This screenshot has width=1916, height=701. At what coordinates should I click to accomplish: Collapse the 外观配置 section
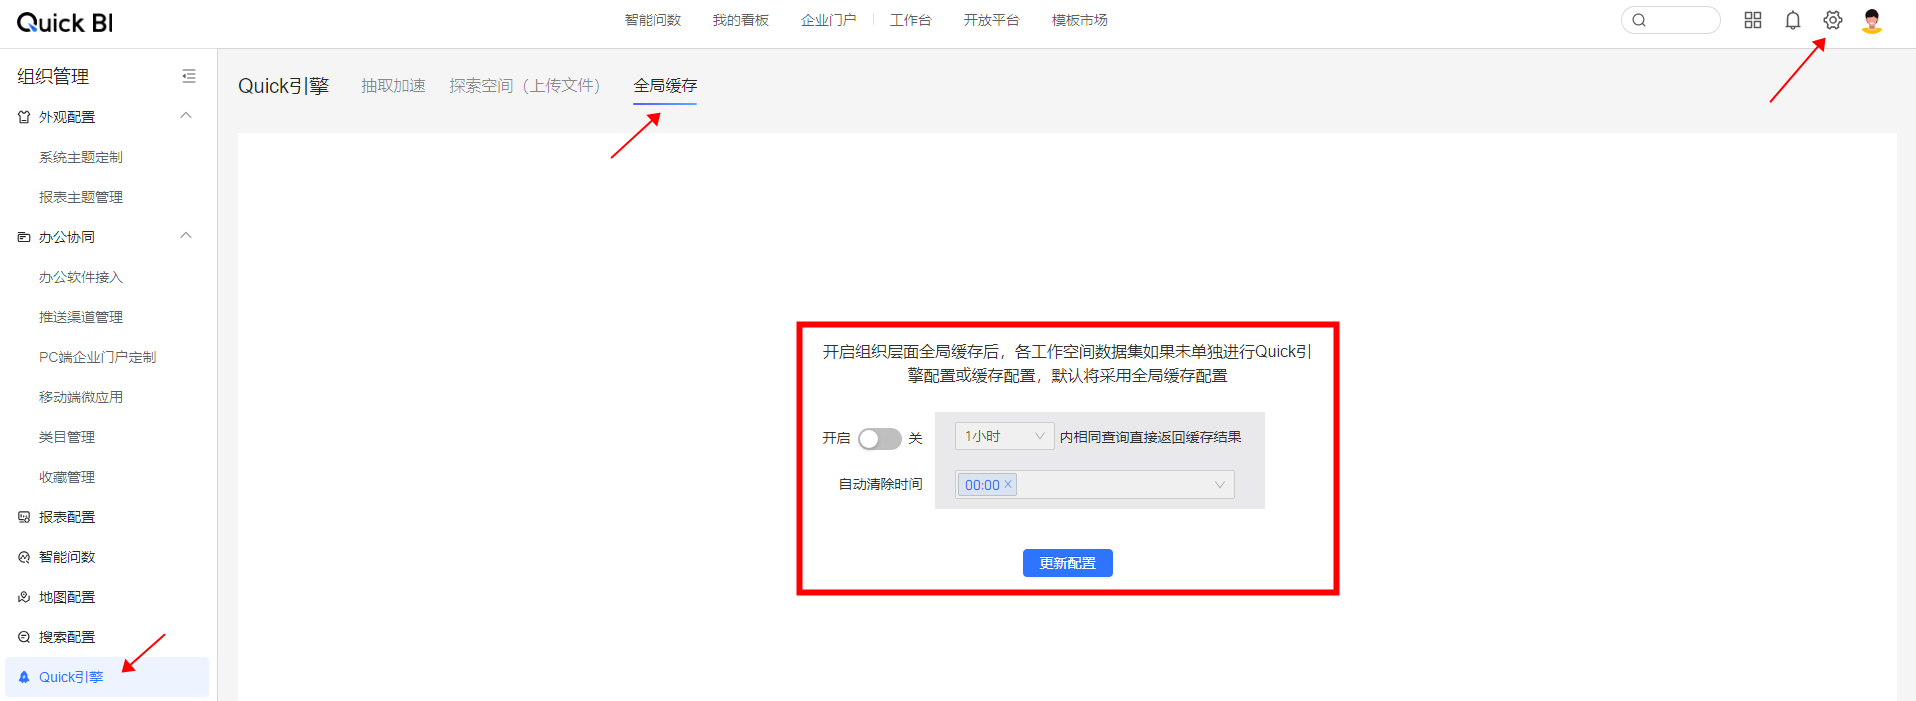click(186, 116)
